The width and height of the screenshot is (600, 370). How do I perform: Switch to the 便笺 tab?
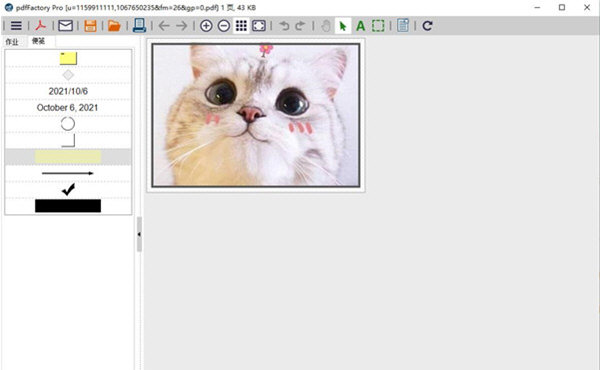point(38,41)
